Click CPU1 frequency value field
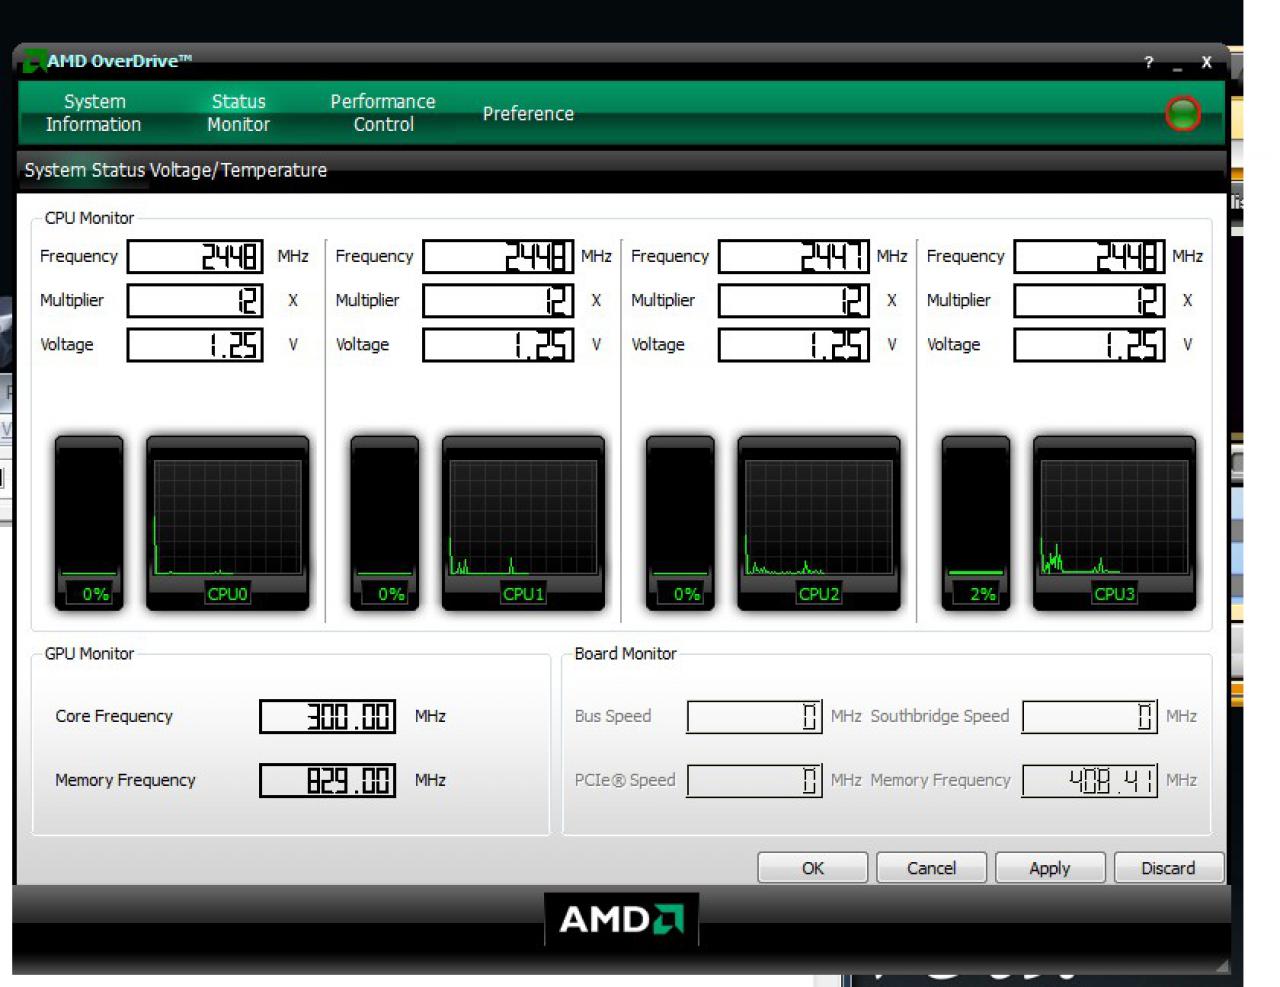1280x987 pixels. 498,256
